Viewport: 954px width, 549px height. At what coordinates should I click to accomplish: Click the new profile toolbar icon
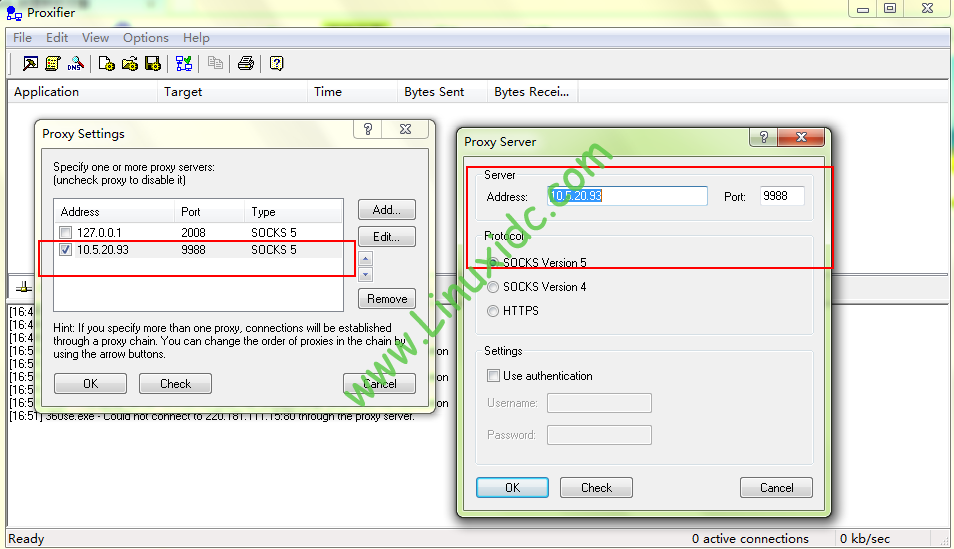(x=107, y=64)
